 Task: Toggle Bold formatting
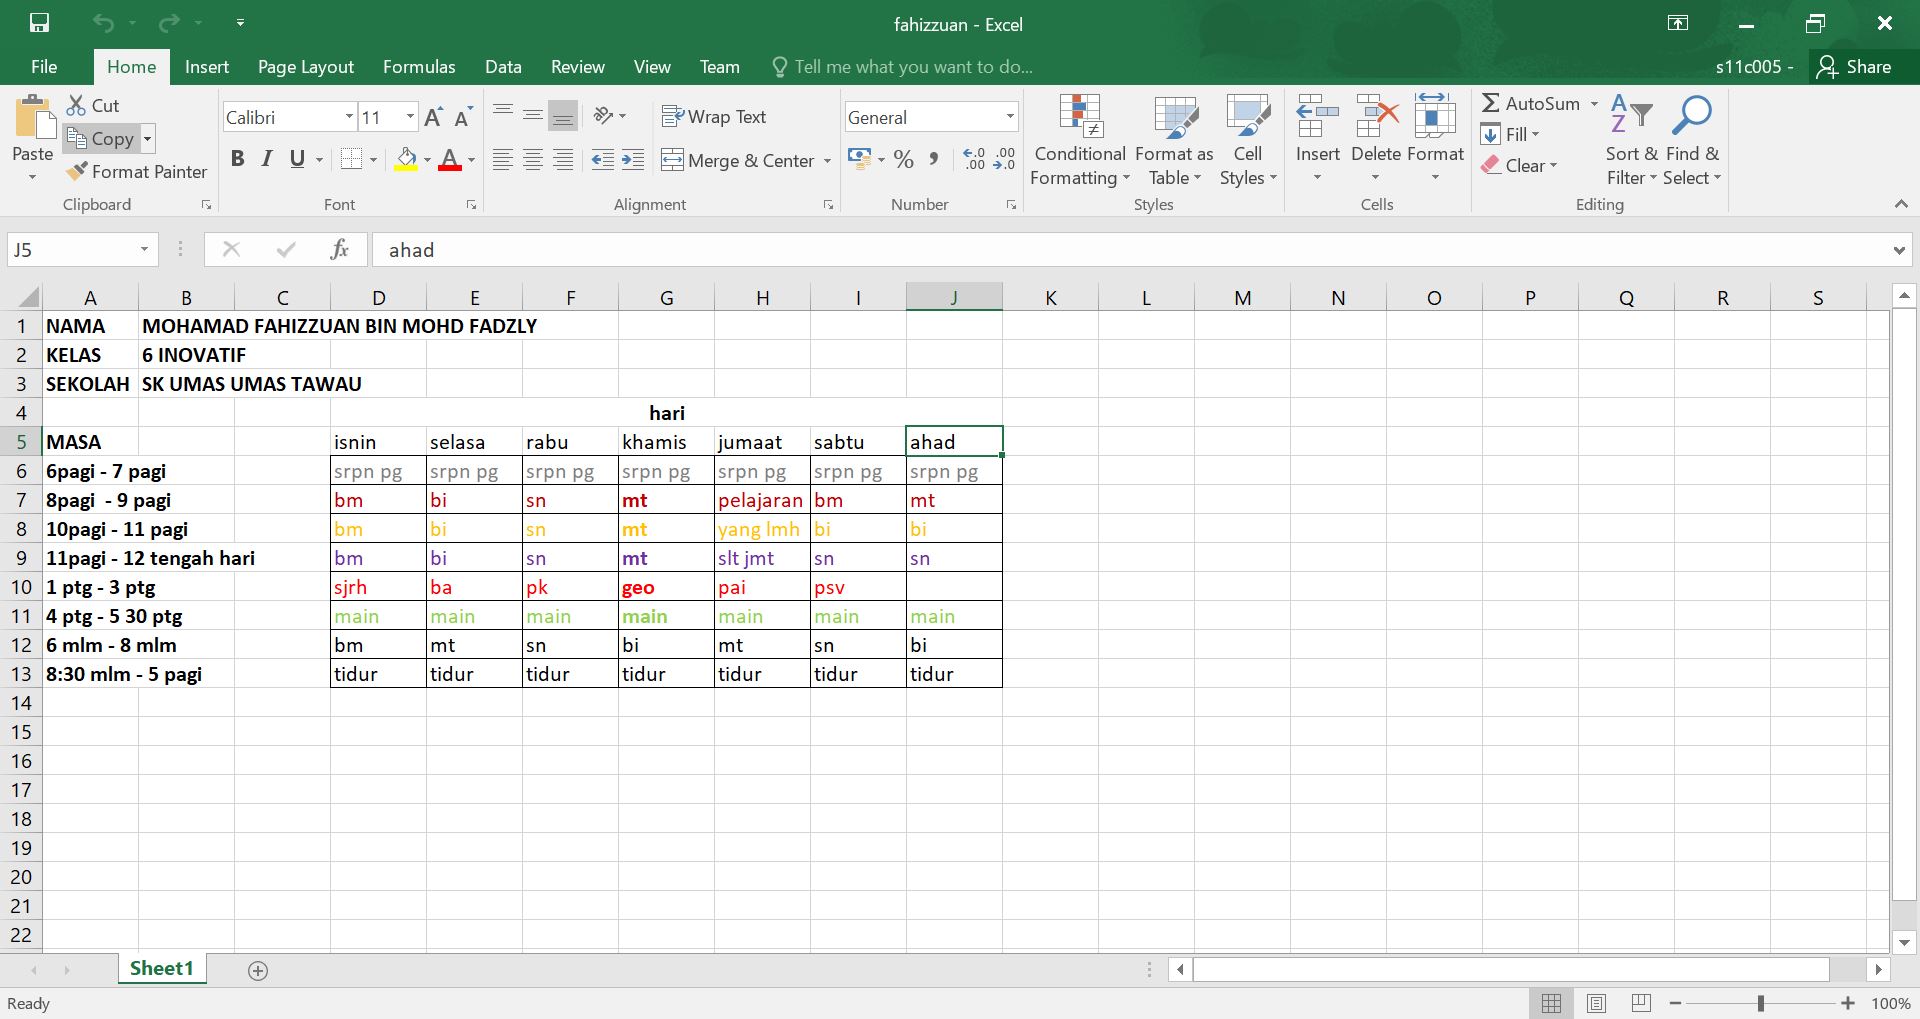pos(237,159)
